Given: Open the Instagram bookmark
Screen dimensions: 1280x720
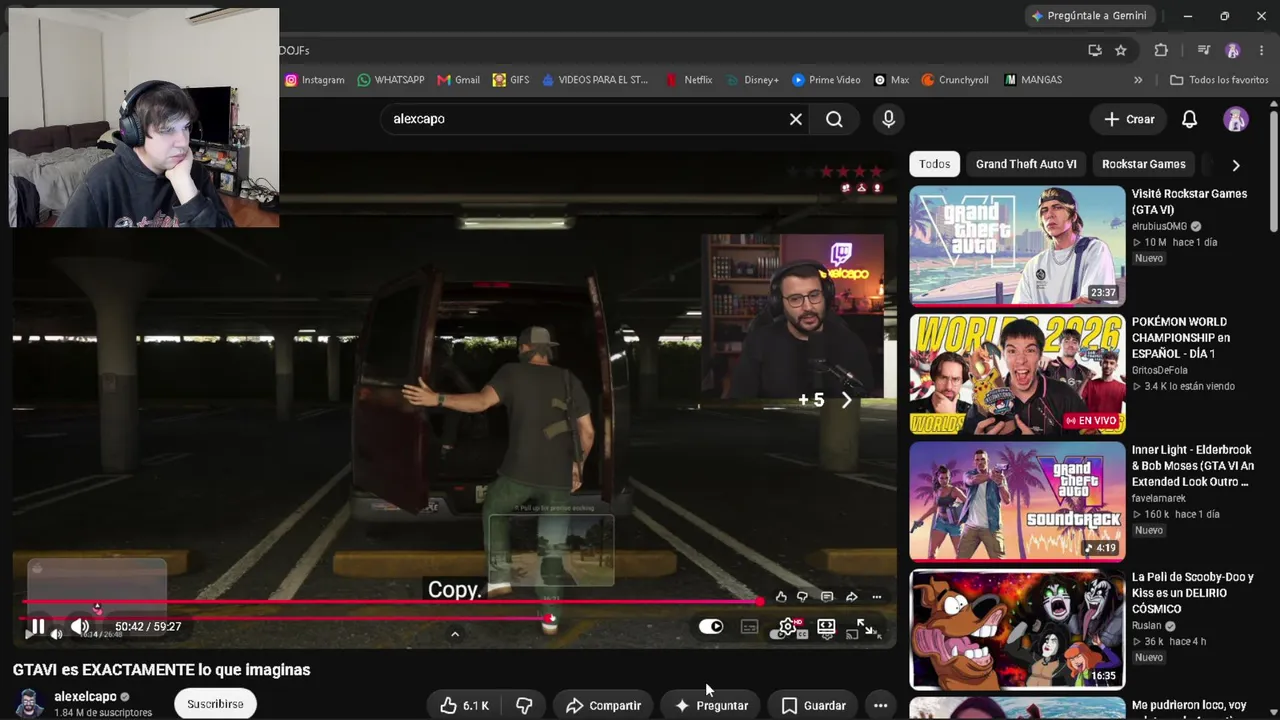Looking at the screenshot, I should [x=314, y=80].
